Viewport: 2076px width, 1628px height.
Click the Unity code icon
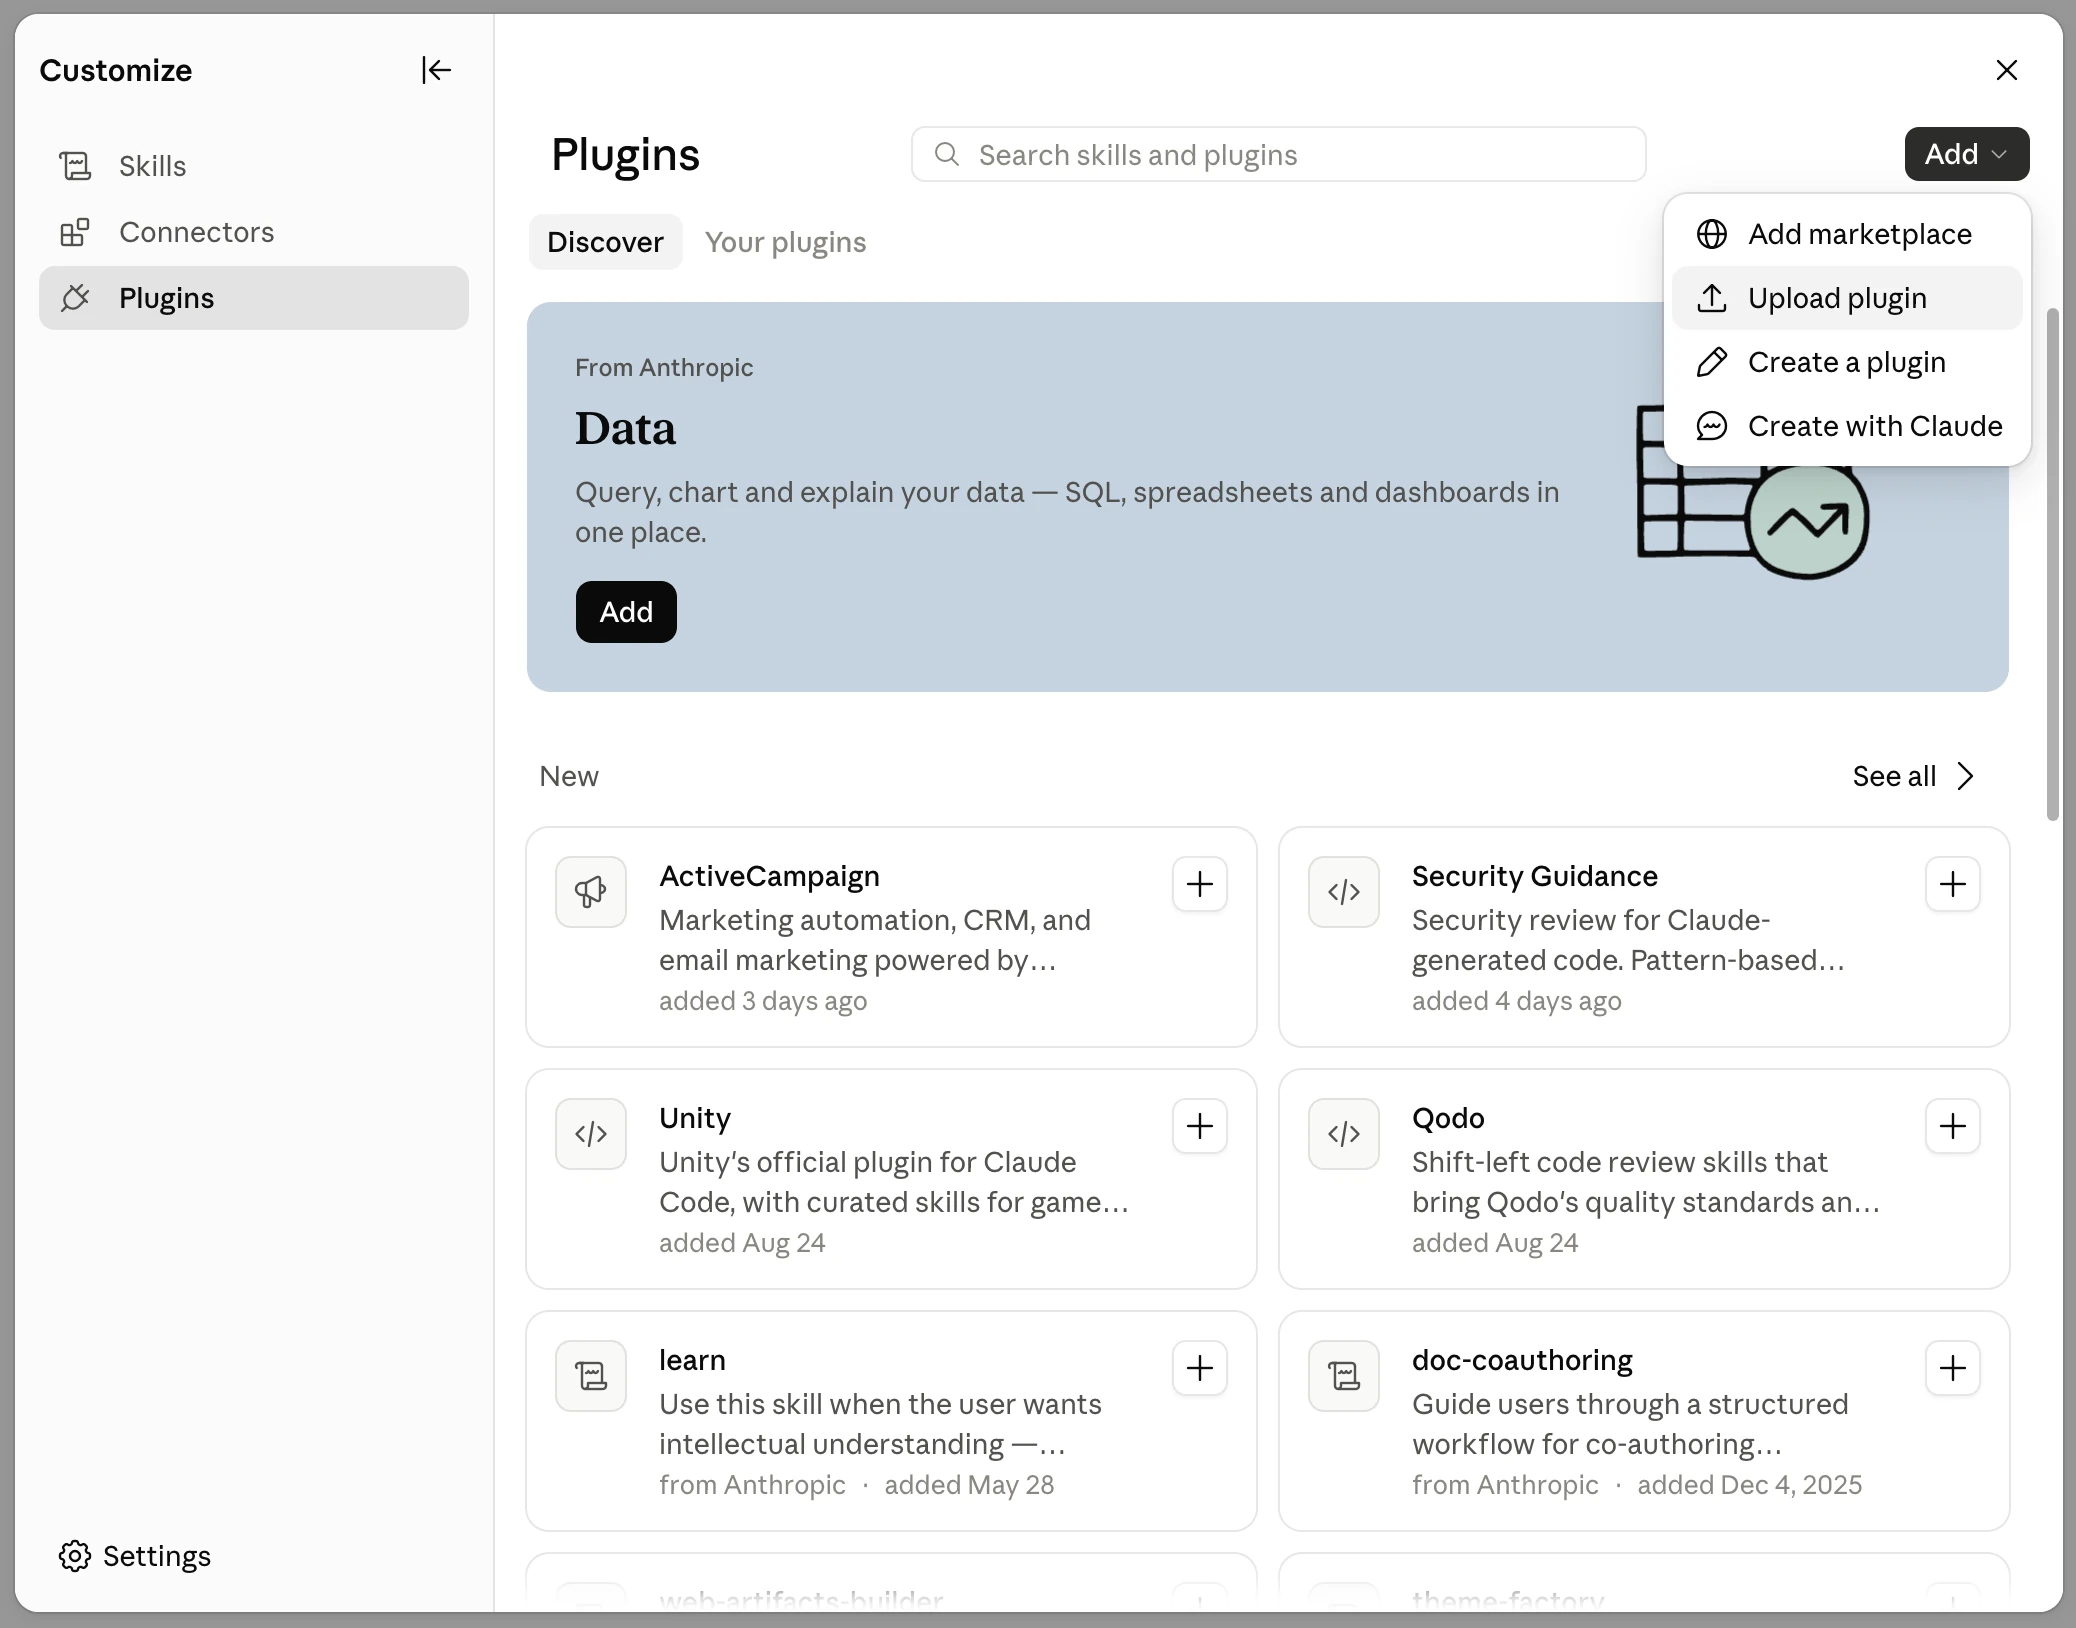pyautogui.click(x=591, y=1133)
